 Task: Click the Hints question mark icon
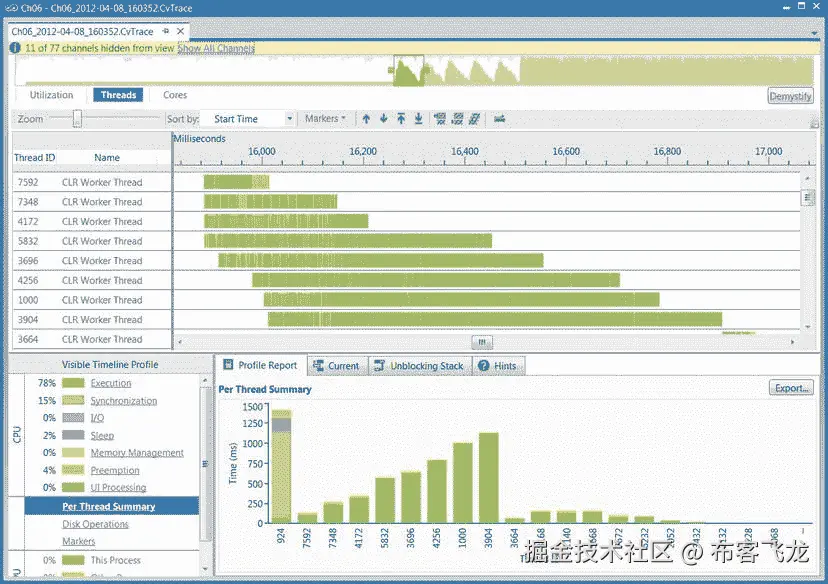(484, 365)
